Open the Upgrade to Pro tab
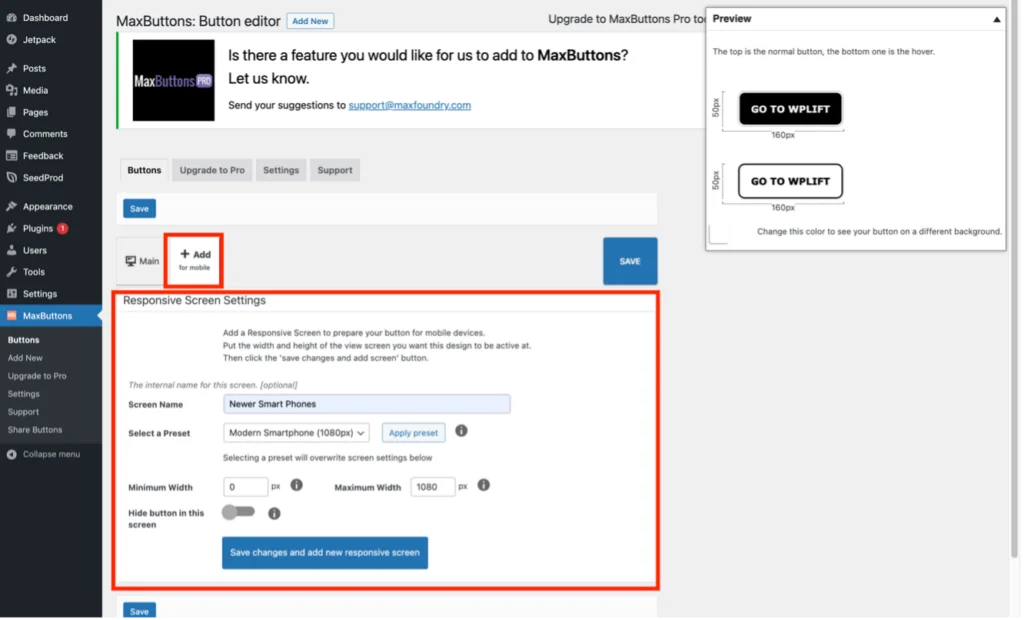Screen dimensions: 1024x620 (213, 171)
